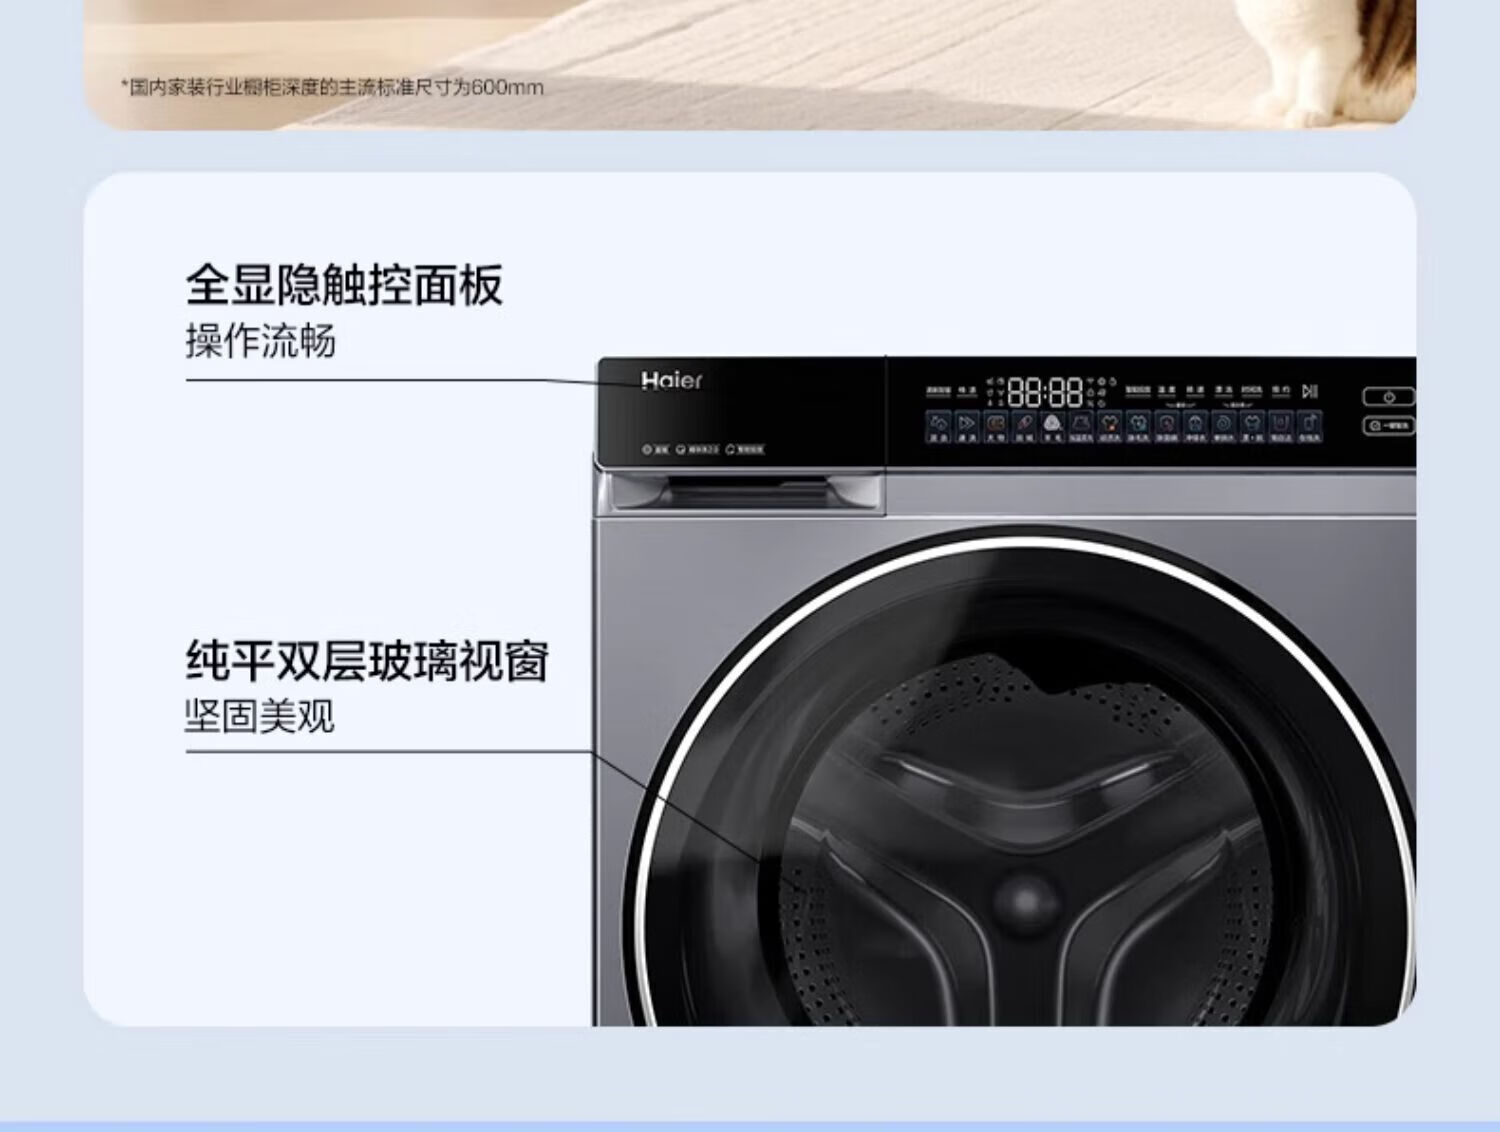Click the 88:88 time display
Viewport: 1500px width, 1132px height.
click(x=1045, y=391)
